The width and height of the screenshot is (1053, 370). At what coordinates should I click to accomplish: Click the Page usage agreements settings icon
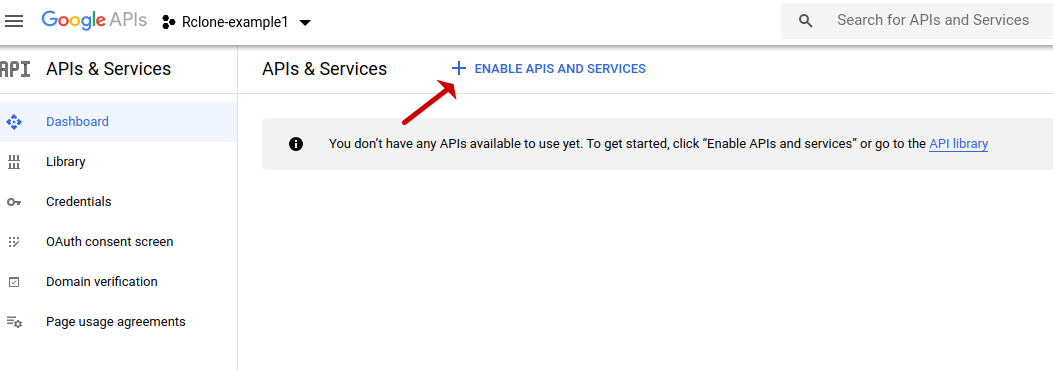(x=14, y=322)
